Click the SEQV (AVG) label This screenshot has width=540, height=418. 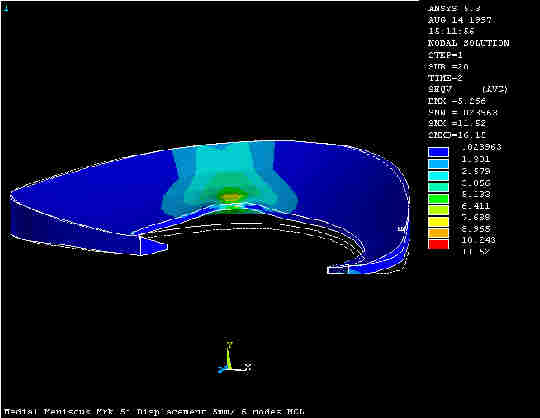click(468, 89)
